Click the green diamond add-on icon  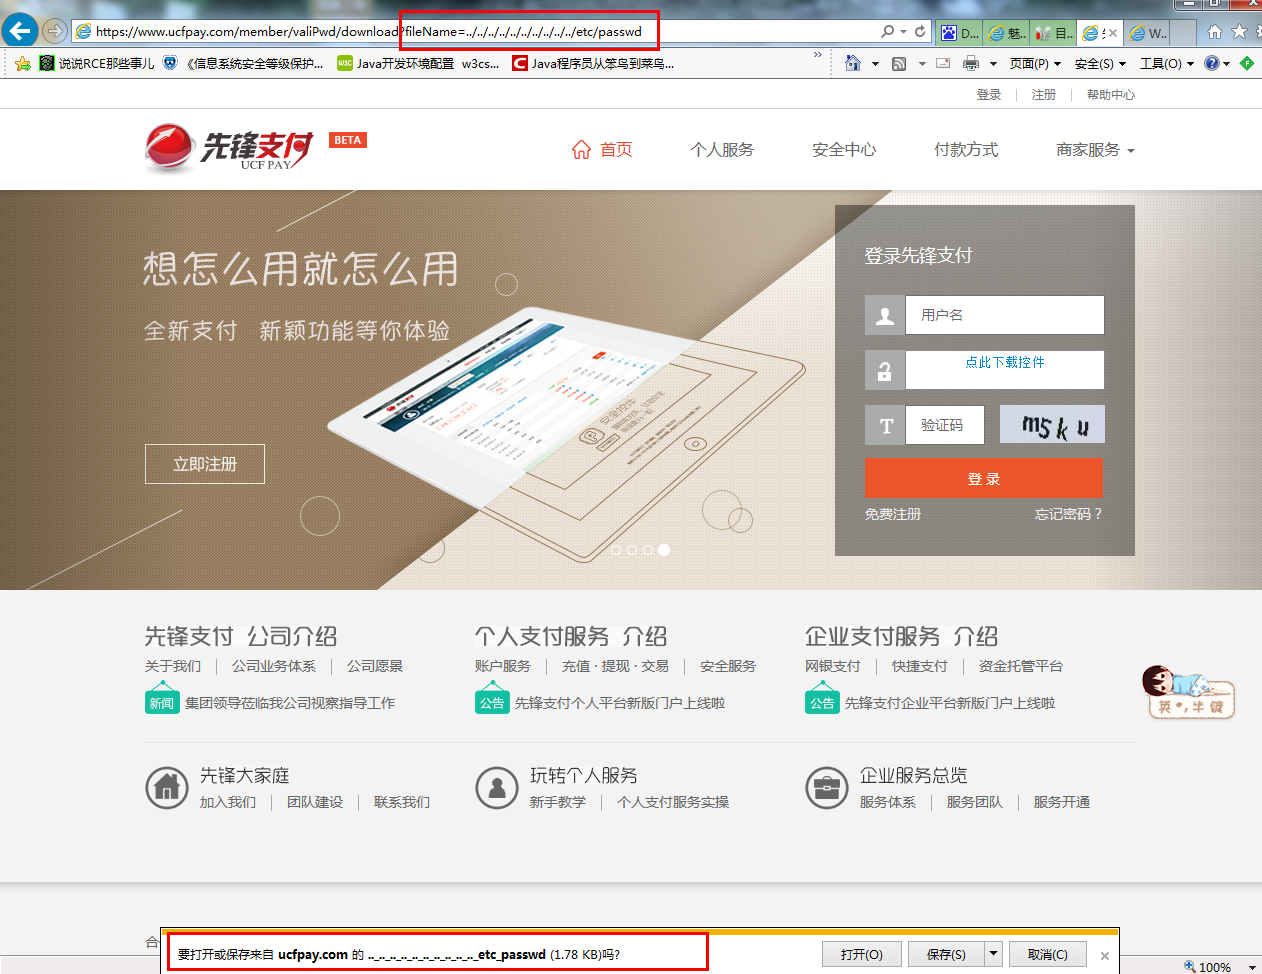click(1246, 63)
